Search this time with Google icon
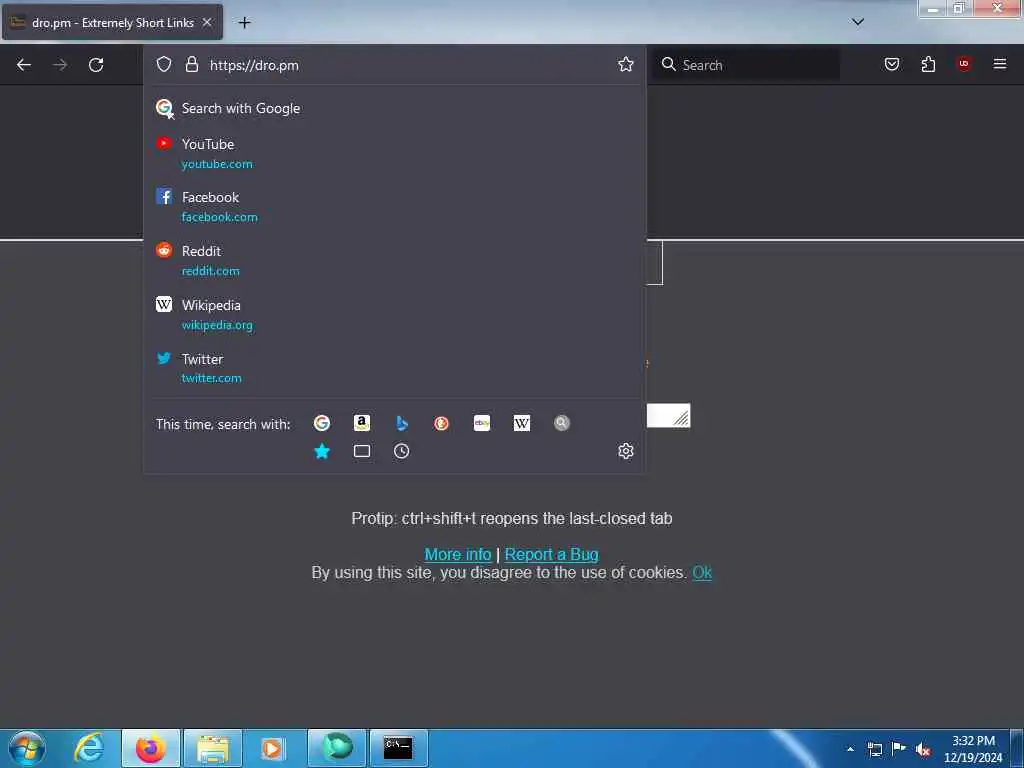The height and width of the screenshot is (768, 1024). (322, 423)
